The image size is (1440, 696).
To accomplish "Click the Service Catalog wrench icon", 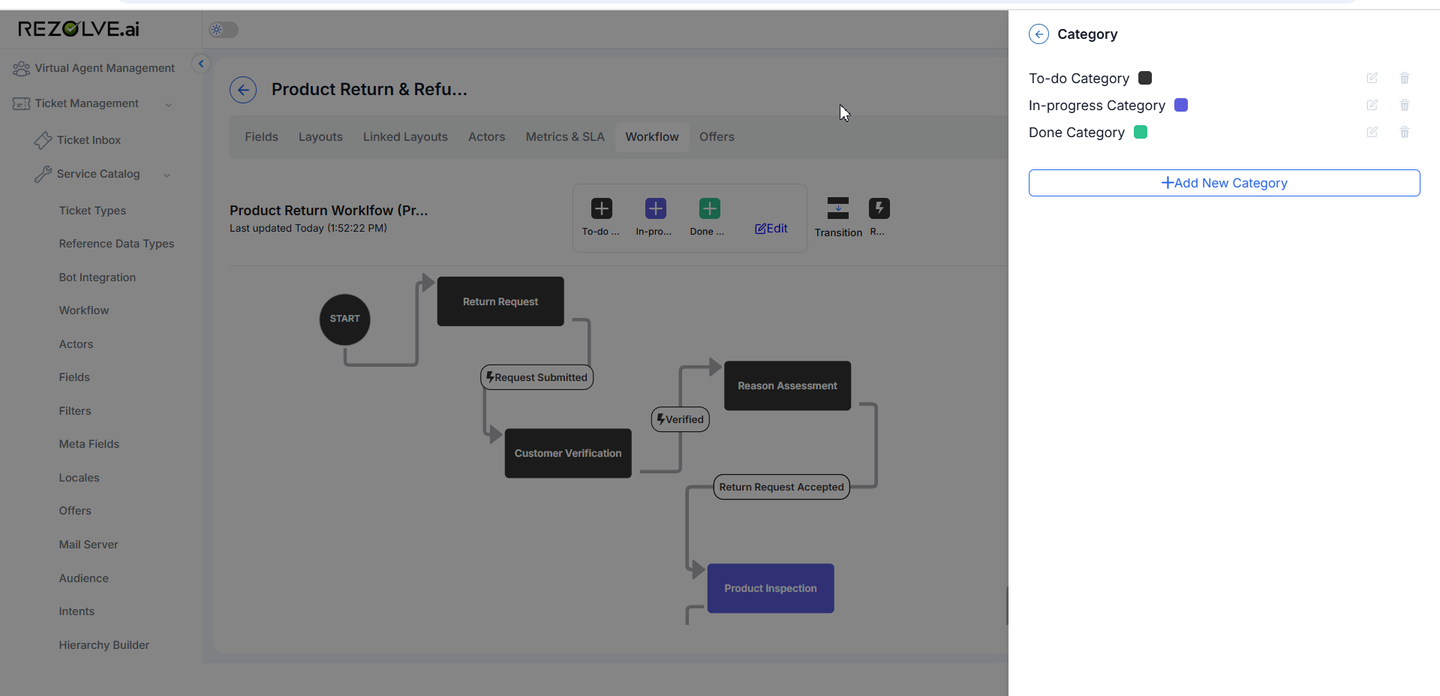I will tap(43, 174).
